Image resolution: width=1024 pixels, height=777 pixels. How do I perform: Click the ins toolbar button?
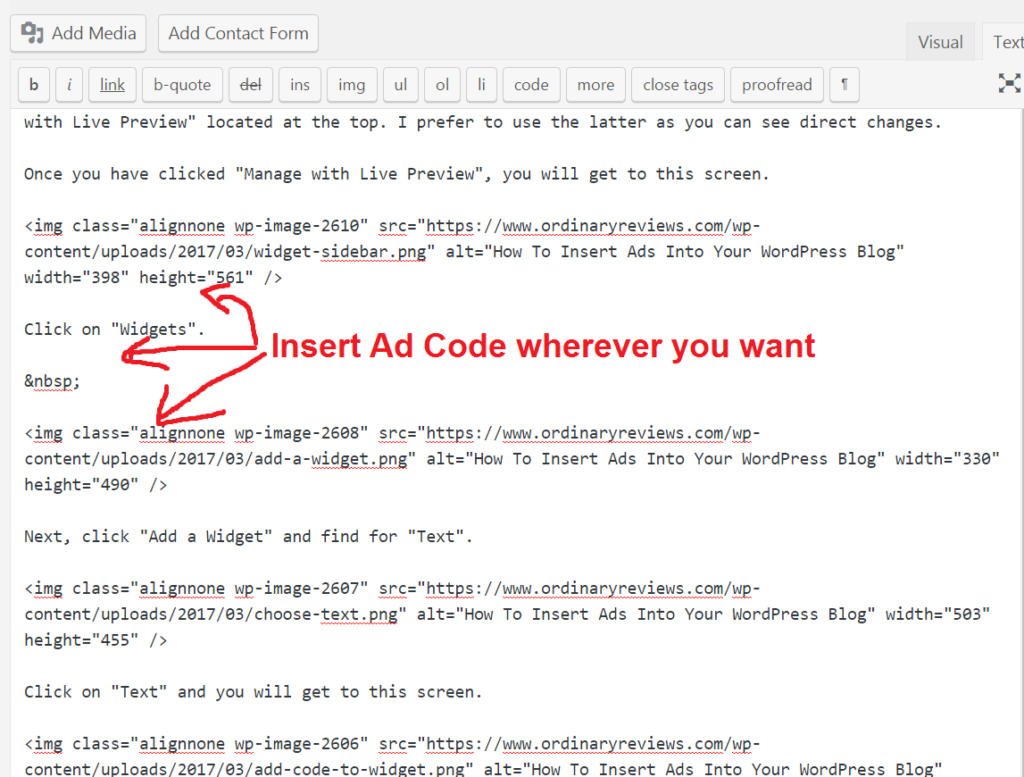pyautogui.click(x=300, y=85)
